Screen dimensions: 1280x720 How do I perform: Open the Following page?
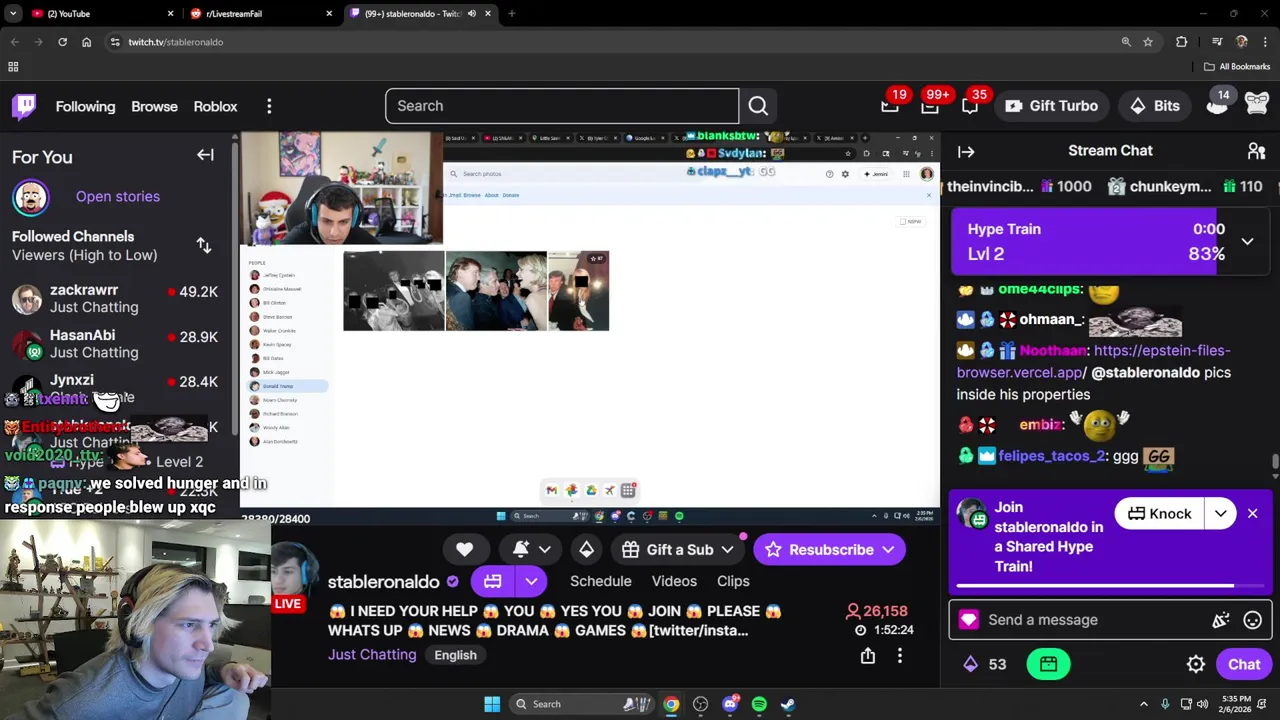[85, 106]
